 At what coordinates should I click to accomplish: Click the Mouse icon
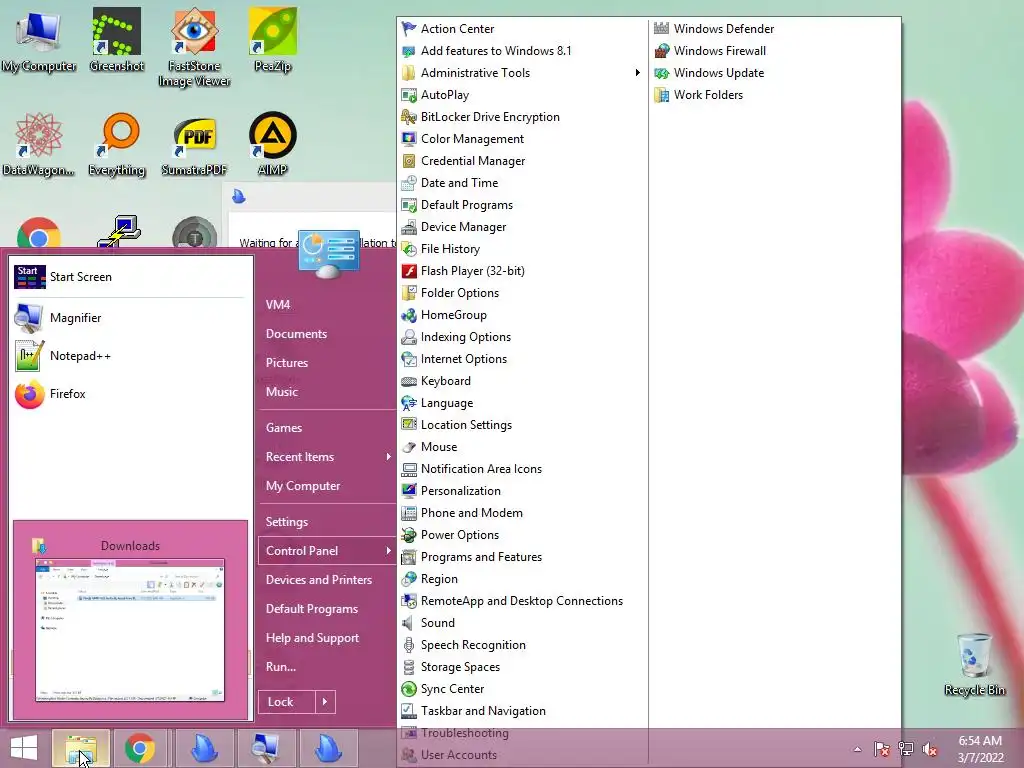click(x=409, y=447)
